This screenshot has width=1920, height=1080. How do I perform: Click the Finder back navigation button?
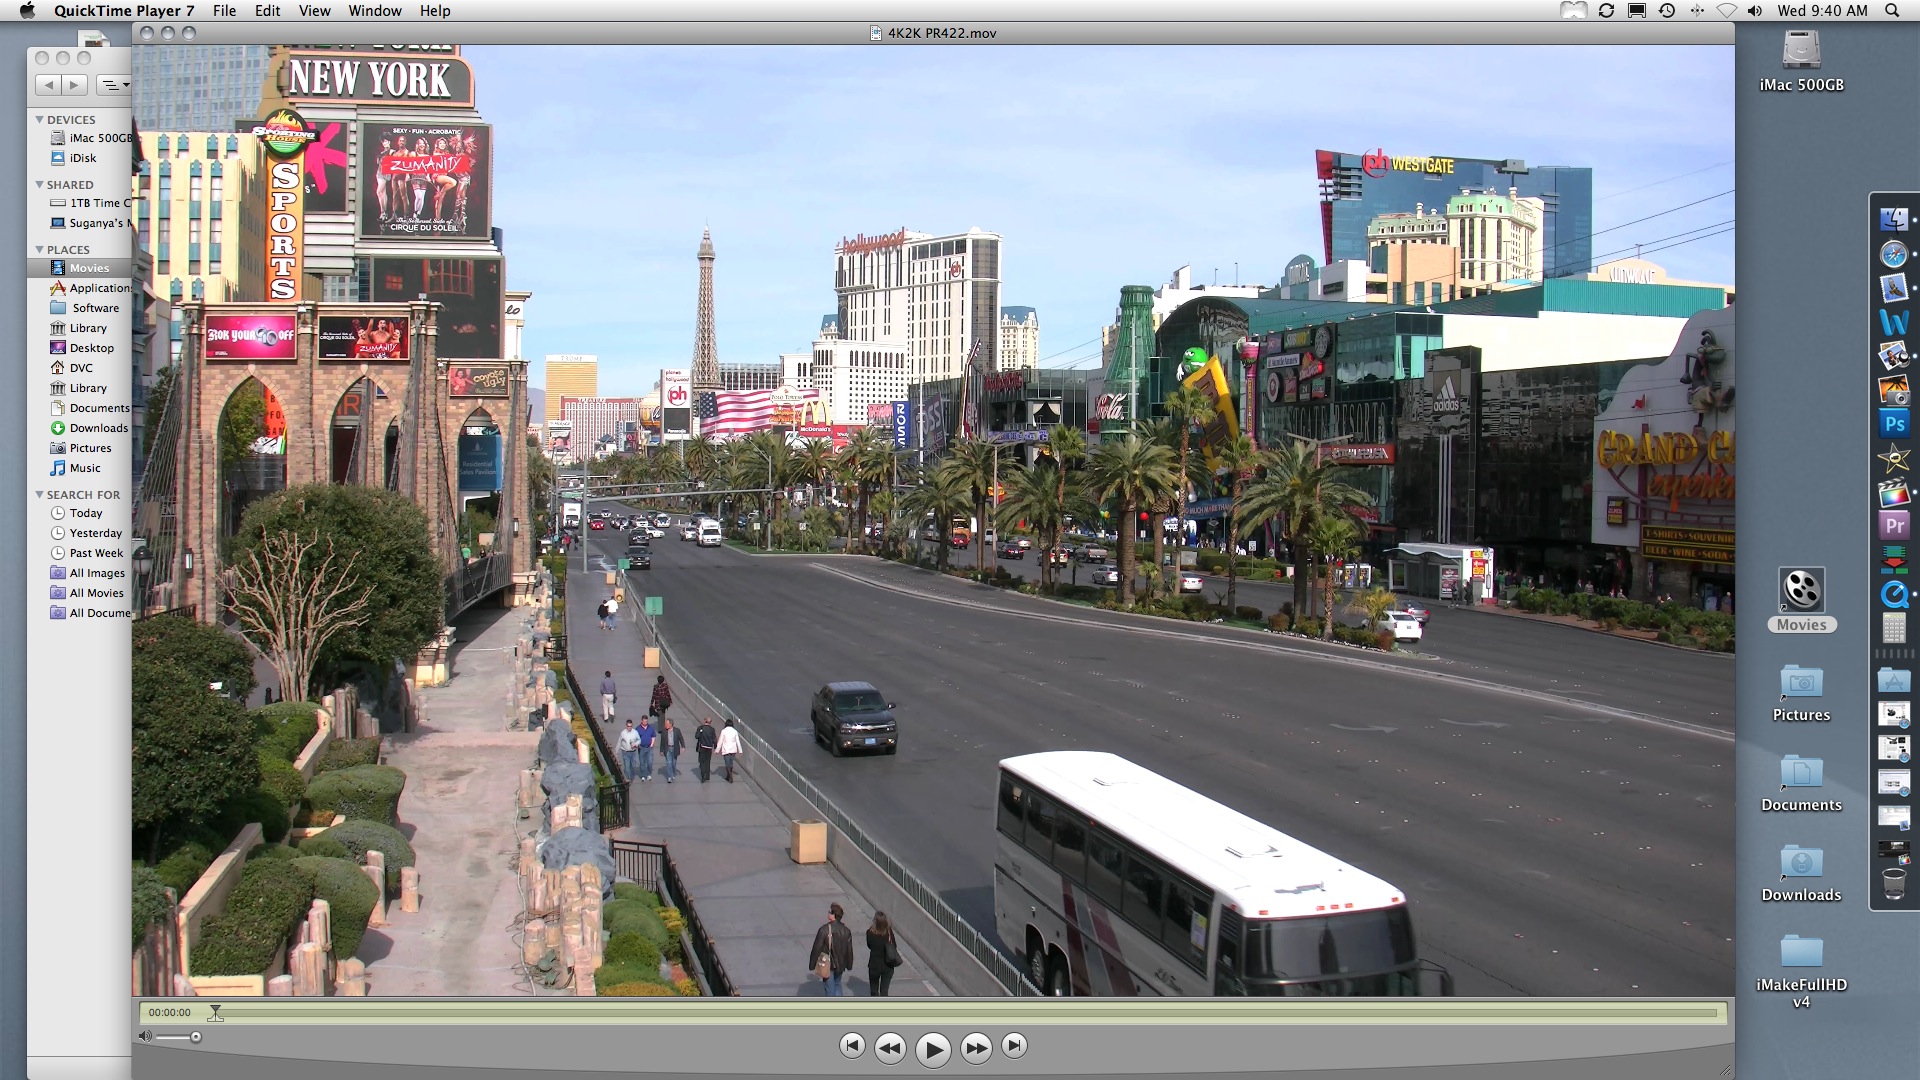point(49,85)
